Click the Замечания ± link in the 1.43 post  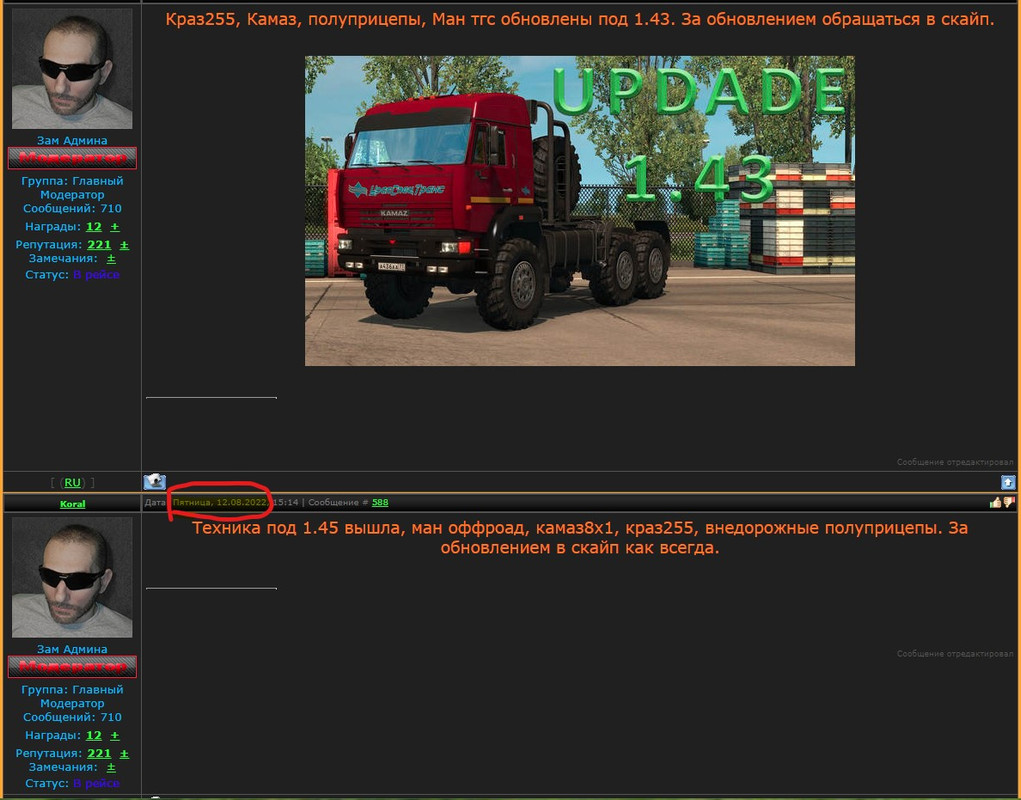tap(111, 258)
